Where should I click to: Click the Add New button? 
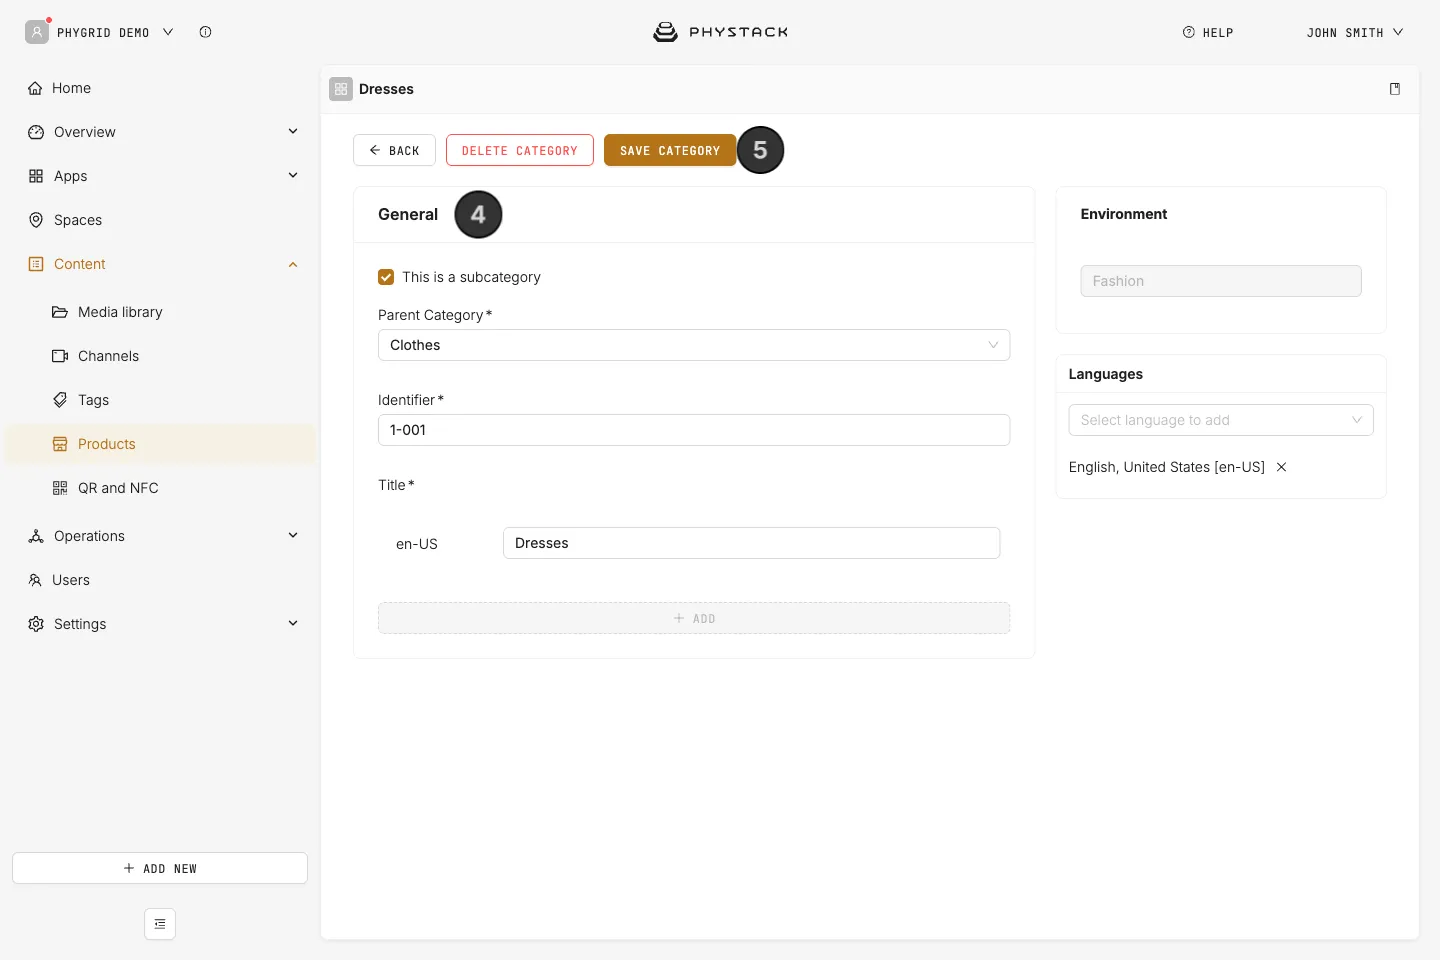[x=160, y=868]
